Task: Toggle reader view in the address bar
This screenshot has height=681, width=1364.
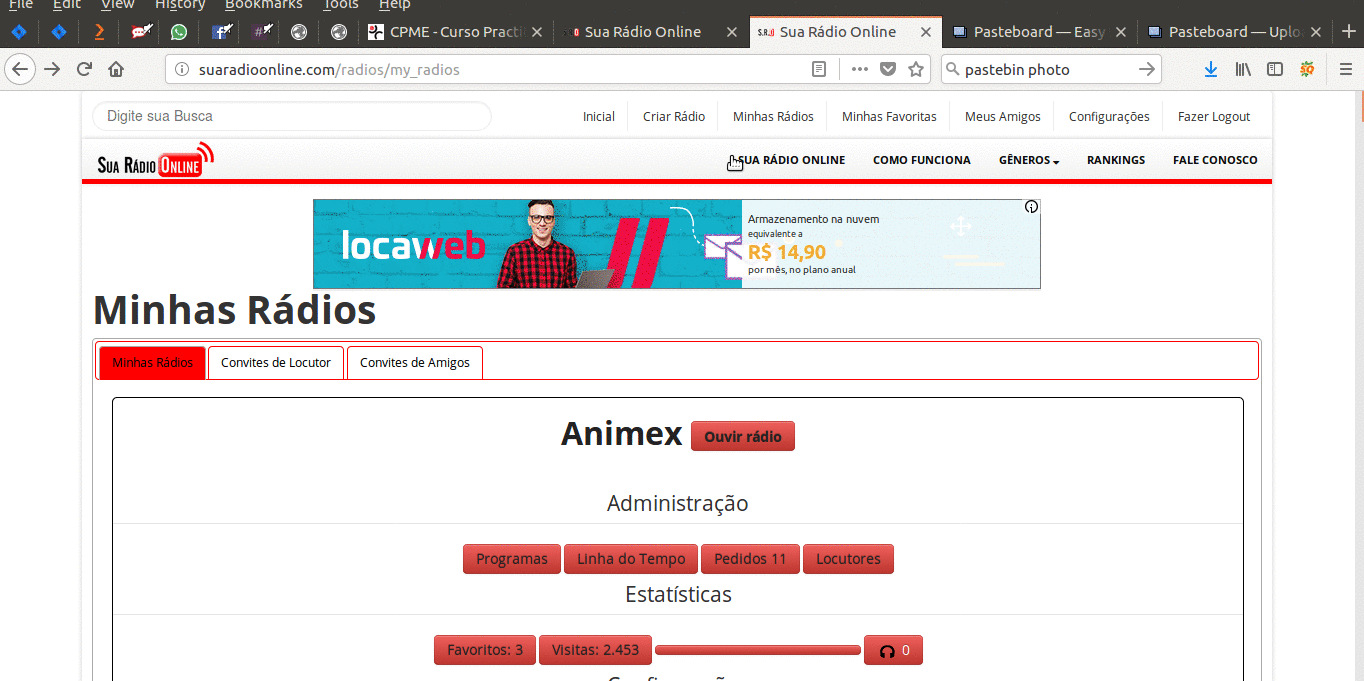Action: (x=819, y=69)
